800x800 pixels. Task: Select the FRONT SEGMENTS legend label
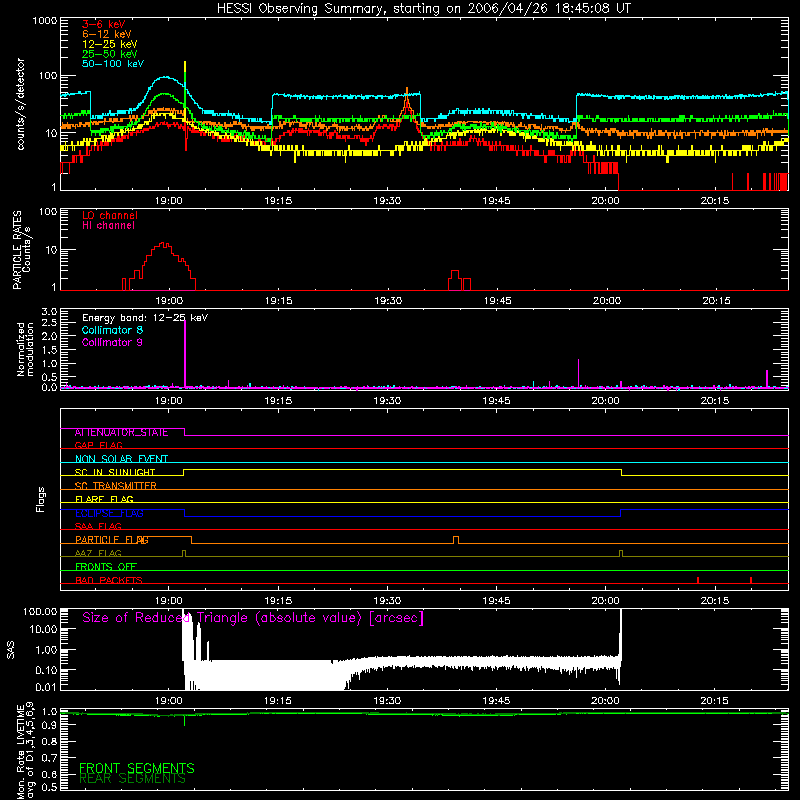point(137,768)
